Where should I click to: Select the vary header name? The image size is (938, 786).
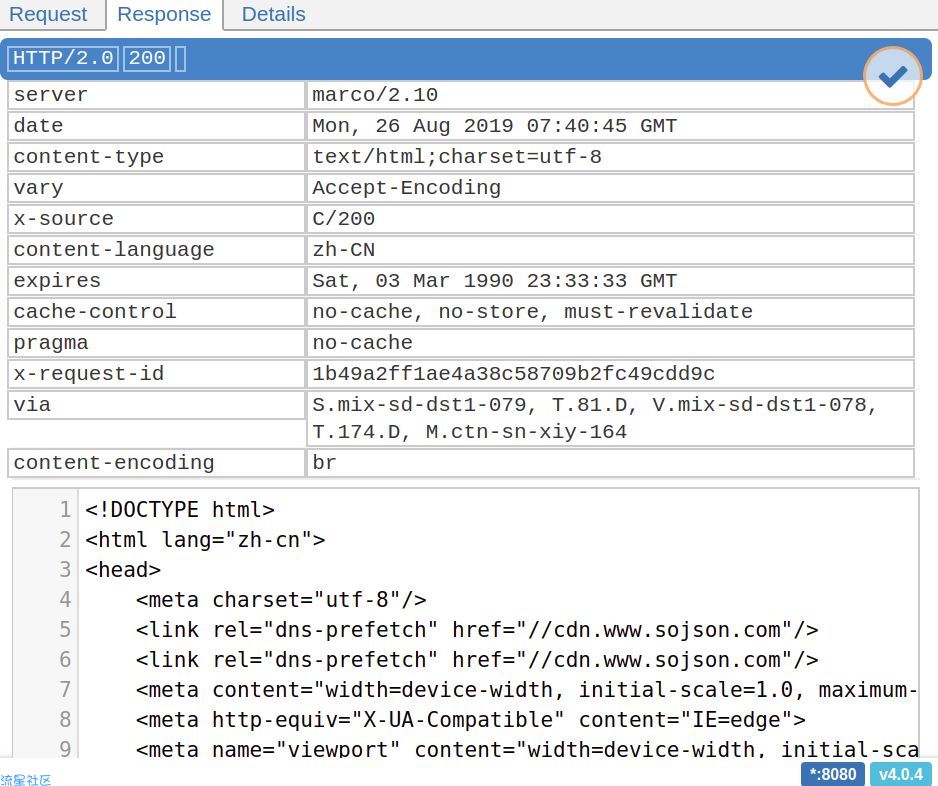[156, 188]
